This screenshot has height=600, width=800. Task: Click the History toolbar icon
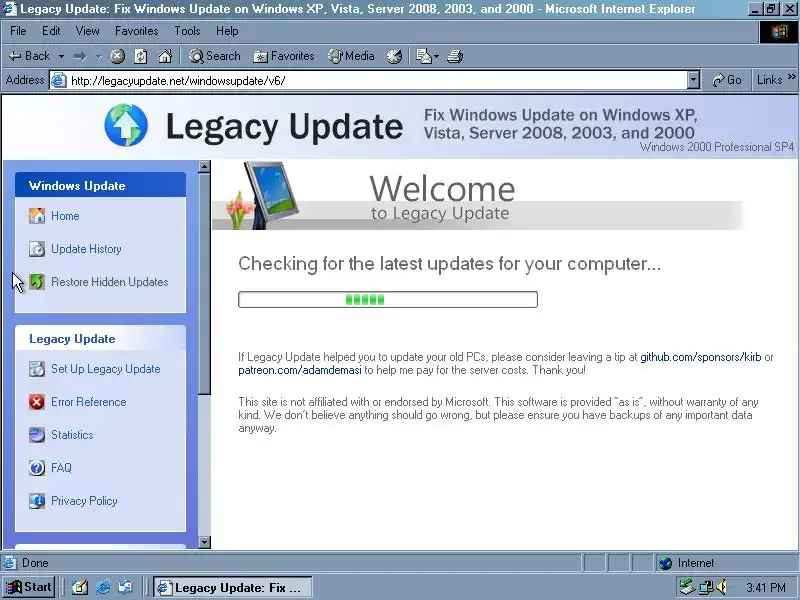click(394, 56)
